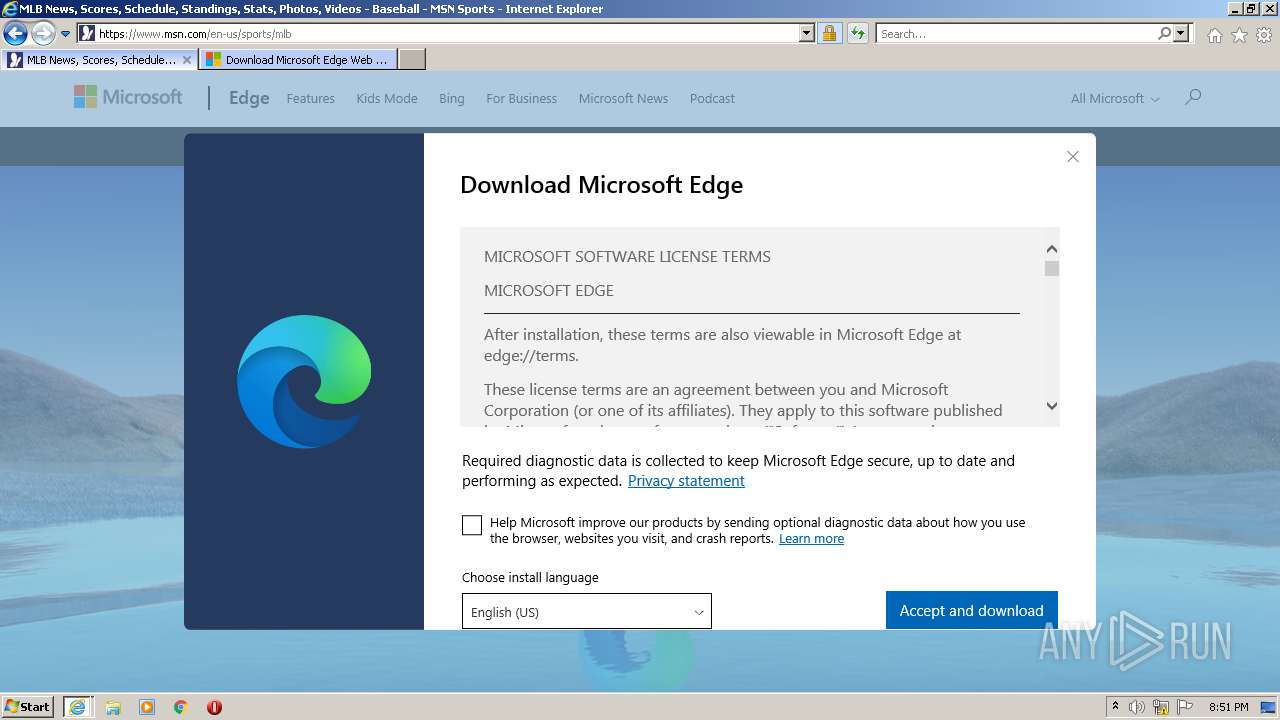Viewport: 1280px width, 720px height.
Task: Click the Action Center flag icon
Action: click(1184, 707)
